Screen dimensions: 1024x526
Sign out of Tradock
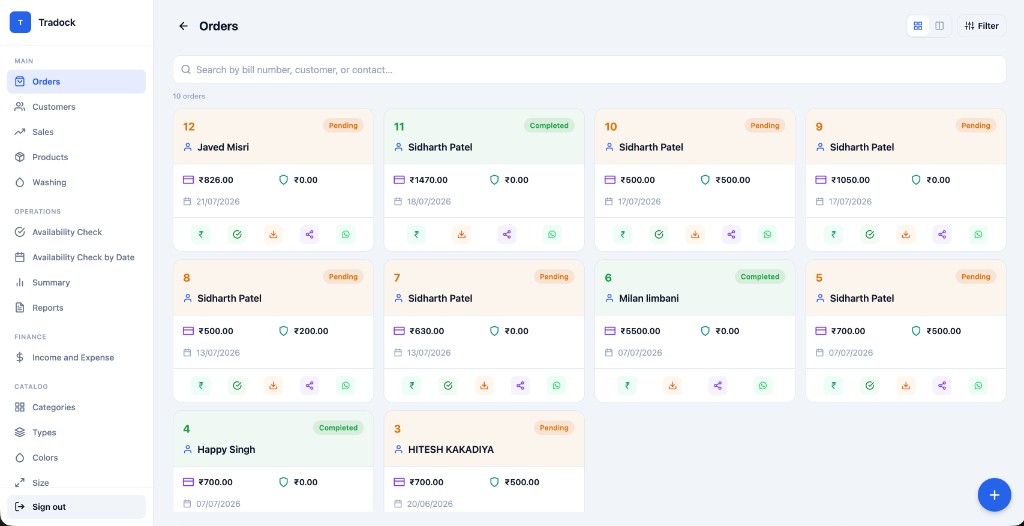click(x=76, y=507)
